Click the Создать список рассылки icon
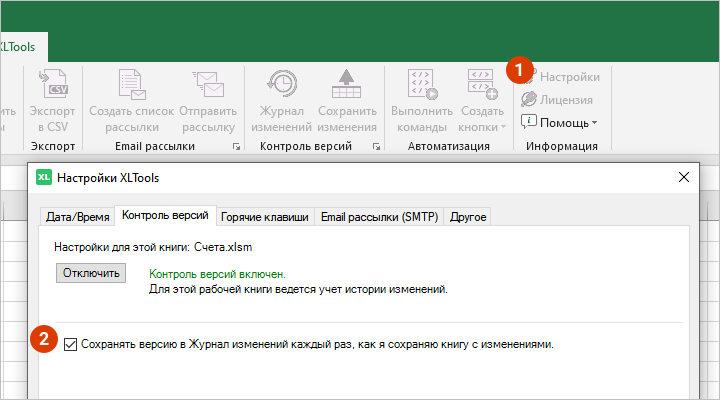The width and height of the screenshot is (720, 400). [x=132, y=85]
